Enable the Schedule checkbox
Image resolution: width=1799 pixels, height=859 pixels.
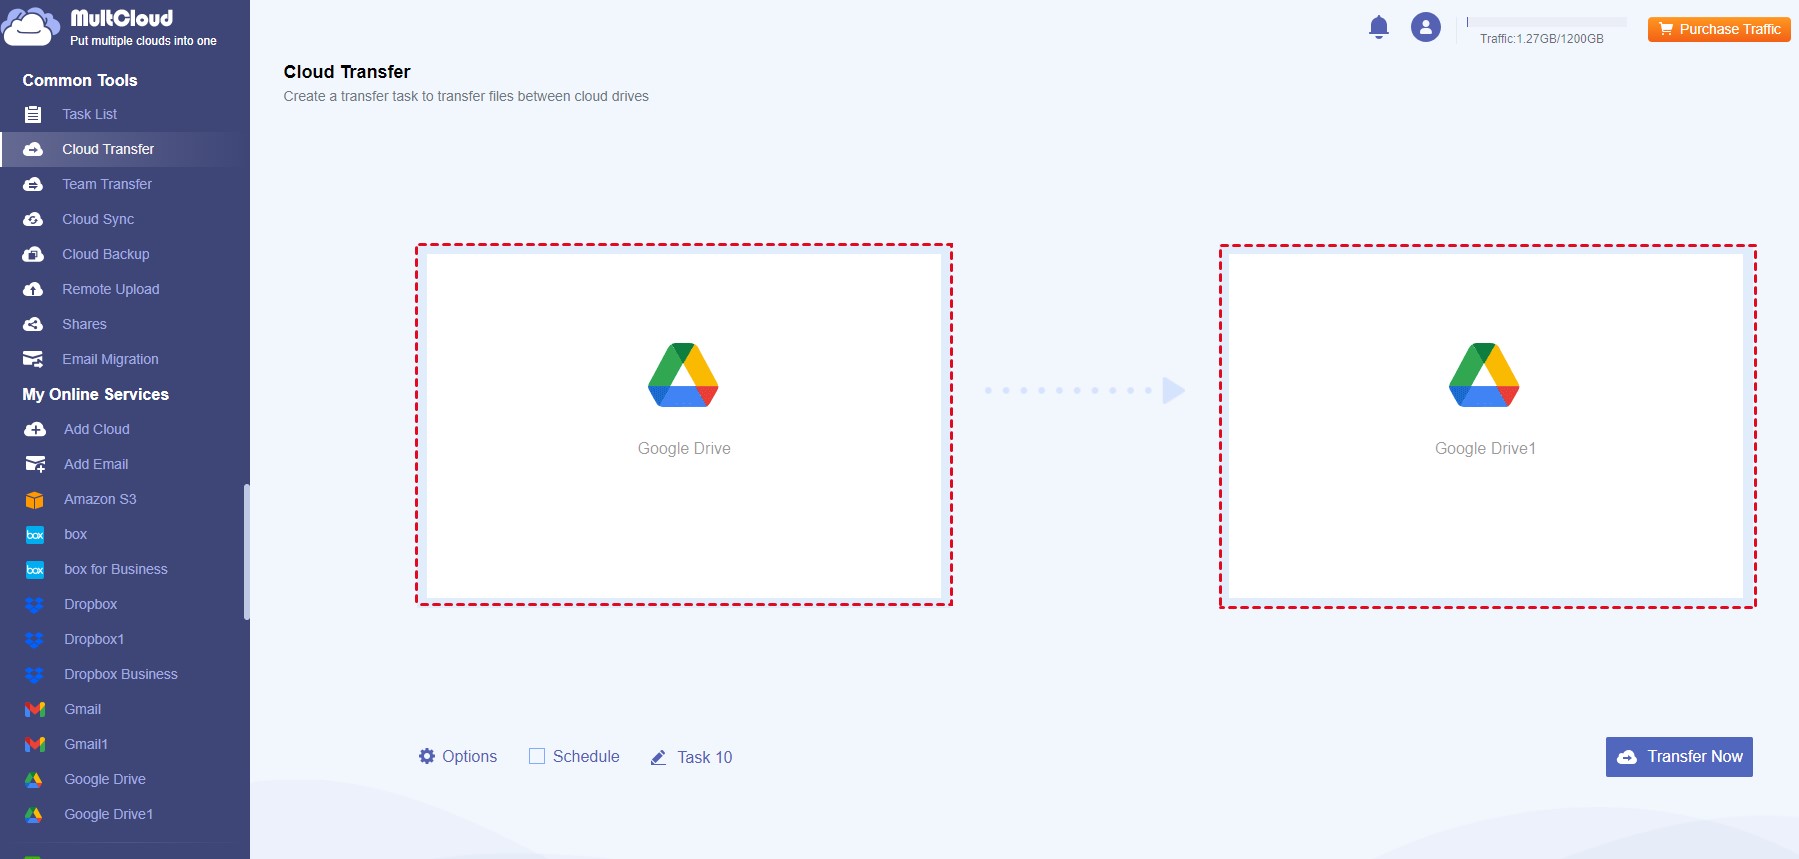(x=537, y=756)
